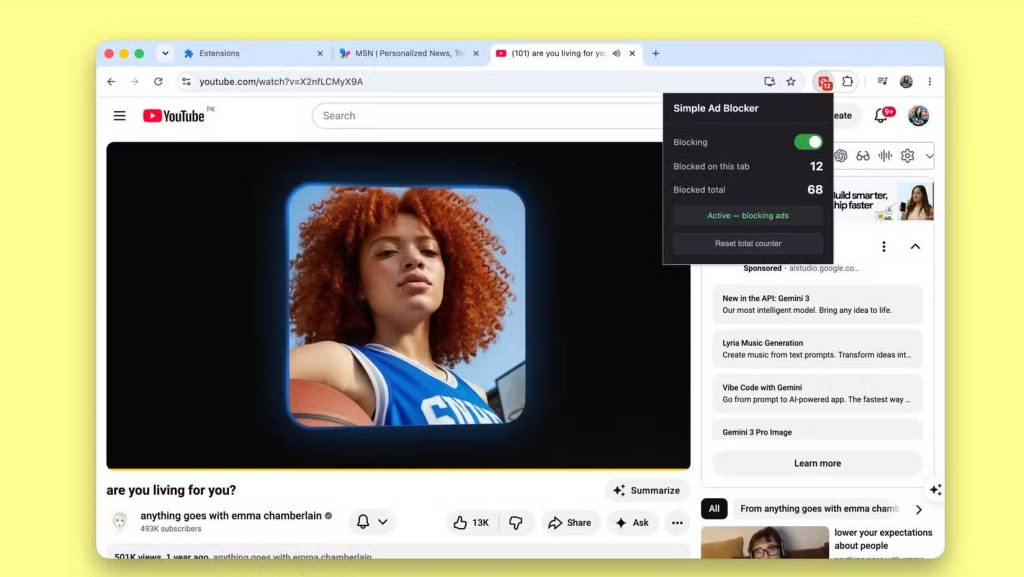Click the Ask button
The height and width of the screenshot is (577, 1024).
point(632,522)
